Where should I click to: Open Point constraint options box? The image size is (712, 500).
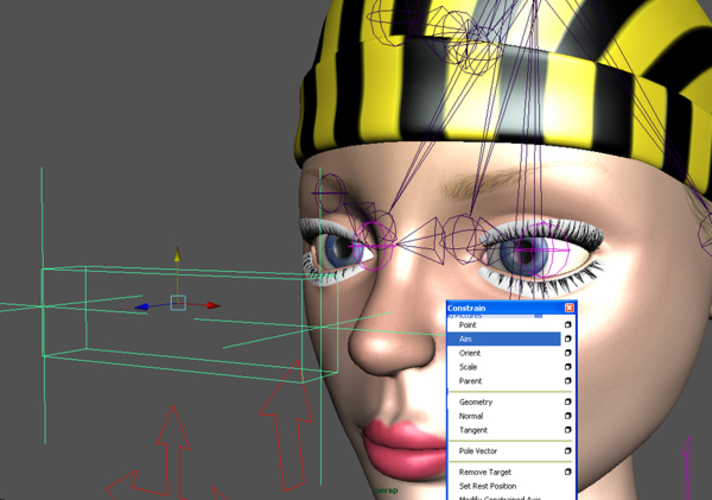coord(568,325)
